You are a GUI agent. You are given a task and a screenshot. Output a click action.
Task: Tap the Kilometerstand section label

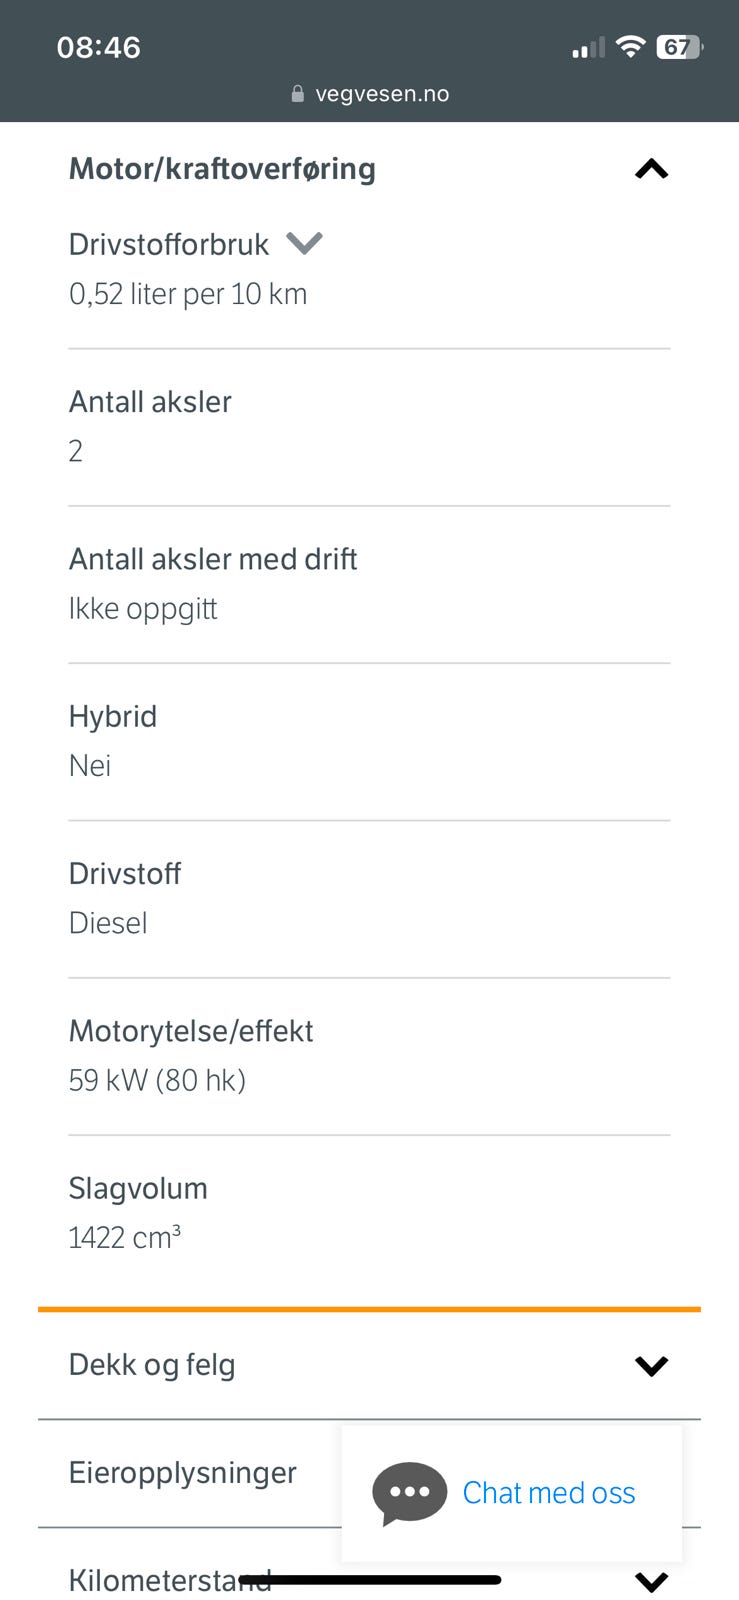[170, 1581]
